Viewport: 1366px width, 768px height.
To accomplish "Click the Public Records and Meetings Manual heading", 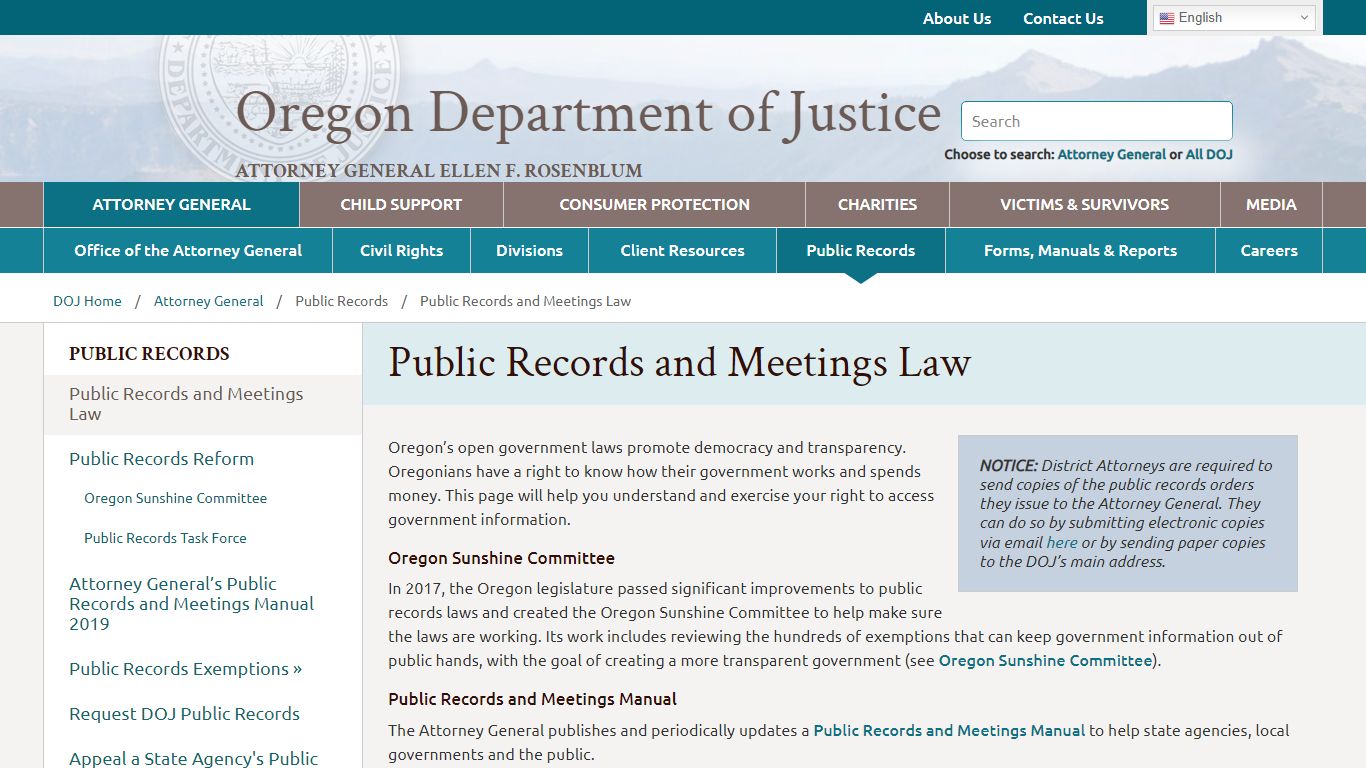I will pos(532,699).
